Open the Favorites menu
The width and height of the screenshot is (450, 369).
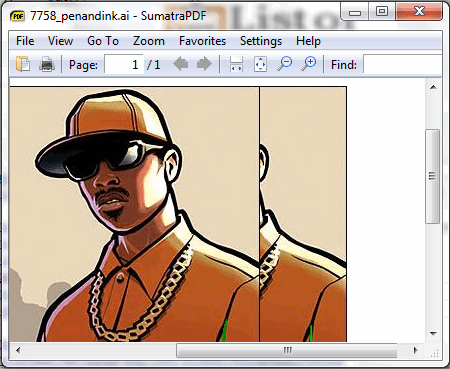tap(202, 41)
